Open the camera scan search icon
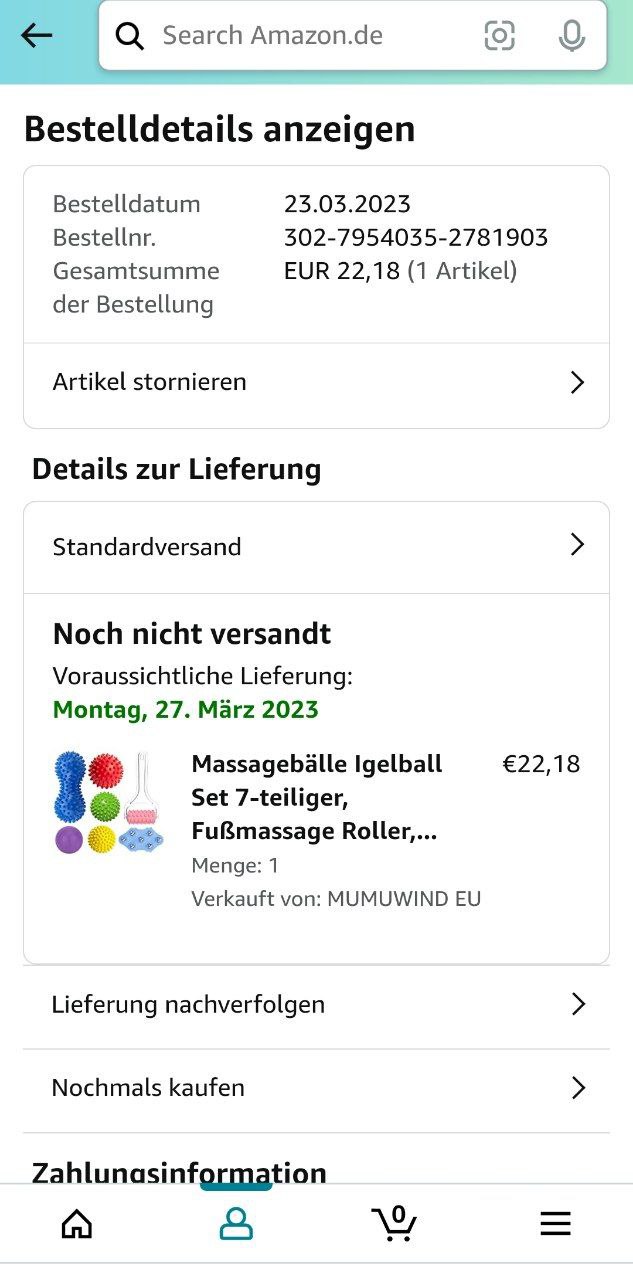Viewport: 633px width, 1280px height. (x=499, y=36)
